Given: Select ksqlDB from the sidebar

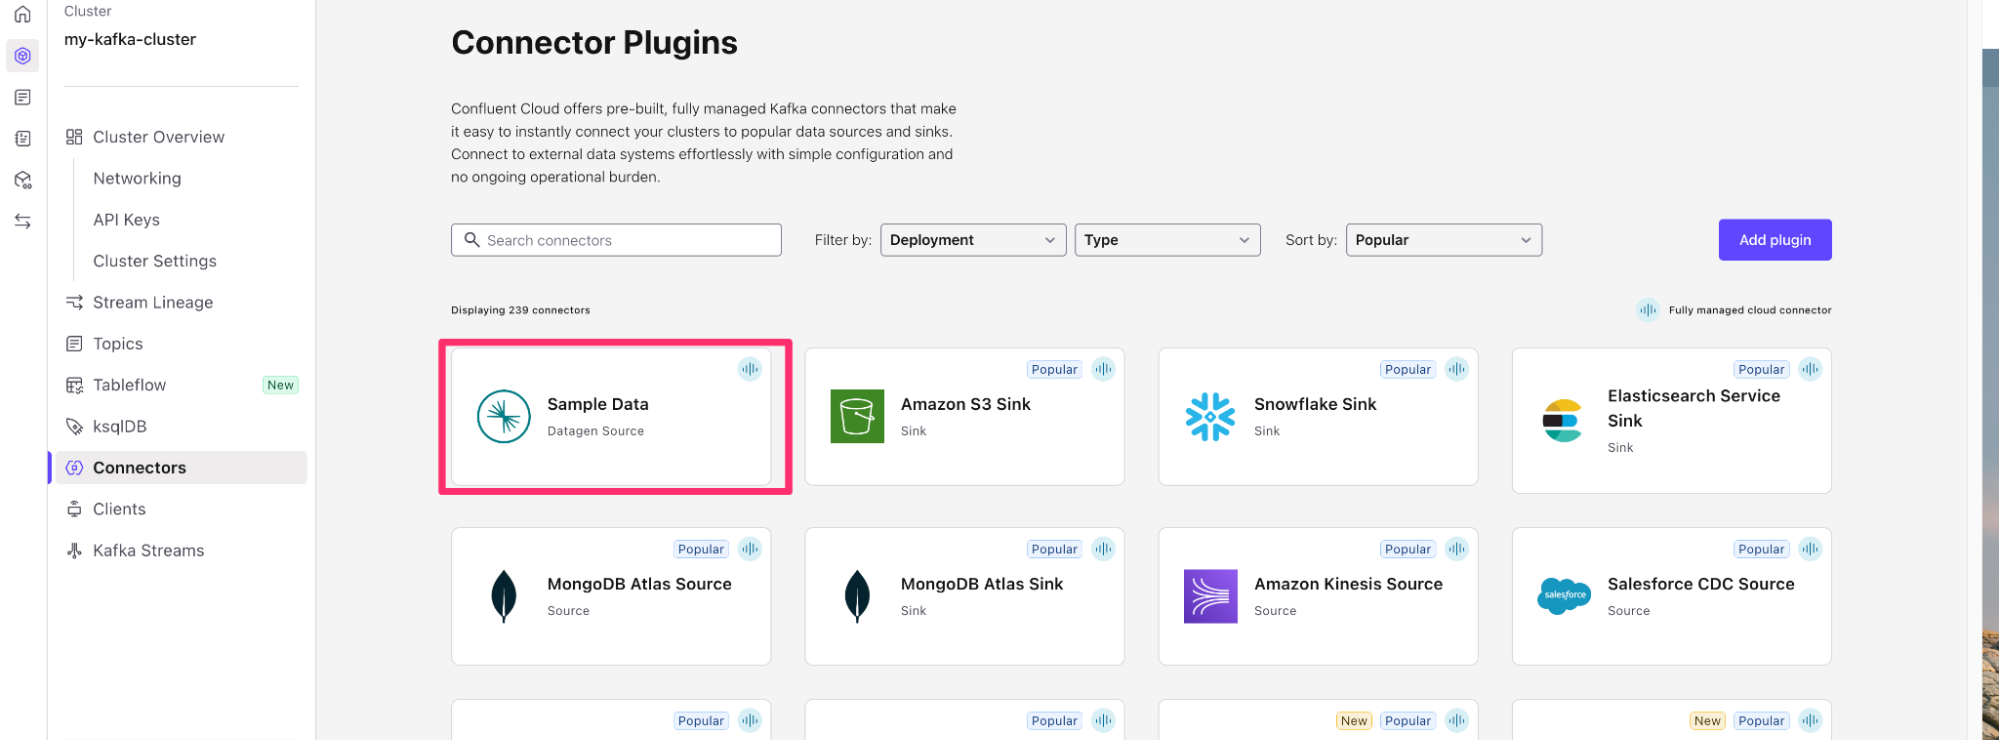Looking at the screenshot, I should tap(120, 427).
